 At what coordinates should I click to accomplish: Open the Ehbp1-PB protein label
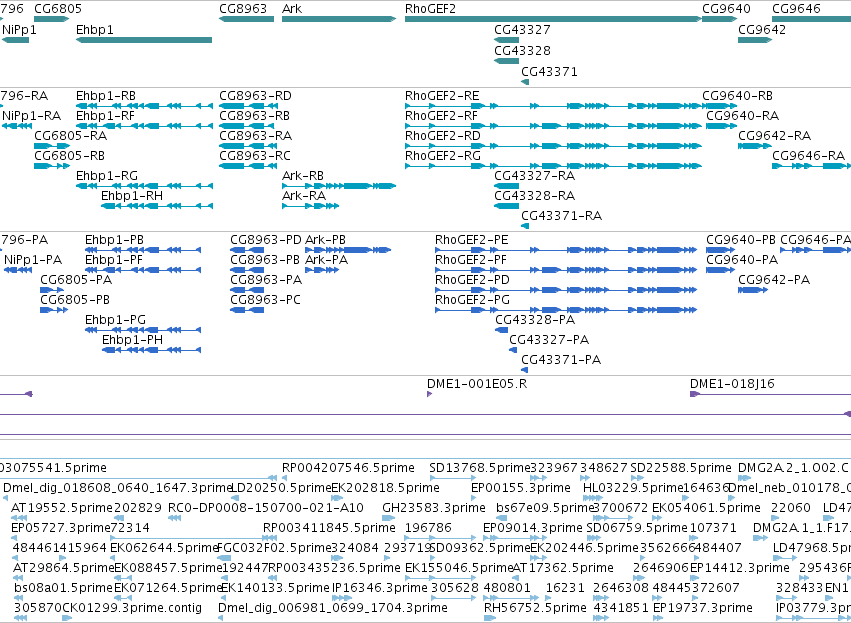pos(115,240)
